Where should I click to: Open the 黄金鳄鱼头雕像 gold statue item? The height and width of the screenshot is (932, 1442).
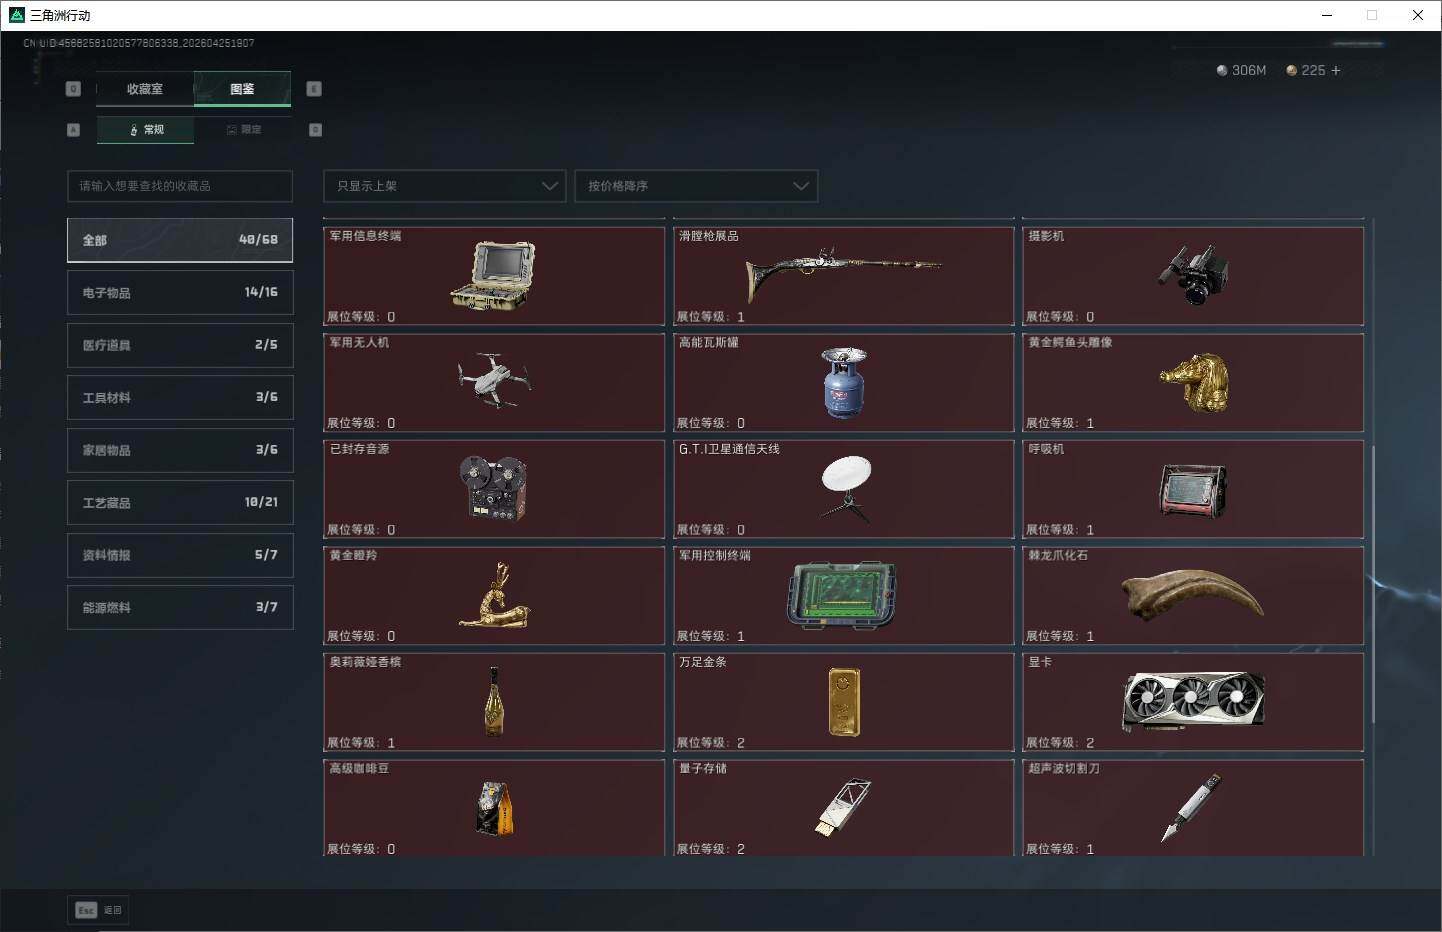tap(1193, 383)
